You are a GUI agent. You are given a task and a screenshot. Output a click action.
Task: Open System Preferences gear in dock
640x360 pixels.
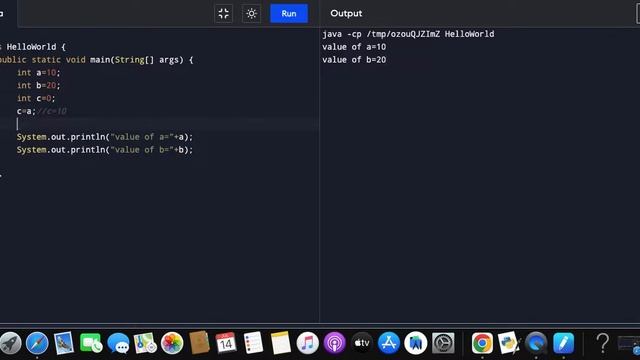[443, 343]
